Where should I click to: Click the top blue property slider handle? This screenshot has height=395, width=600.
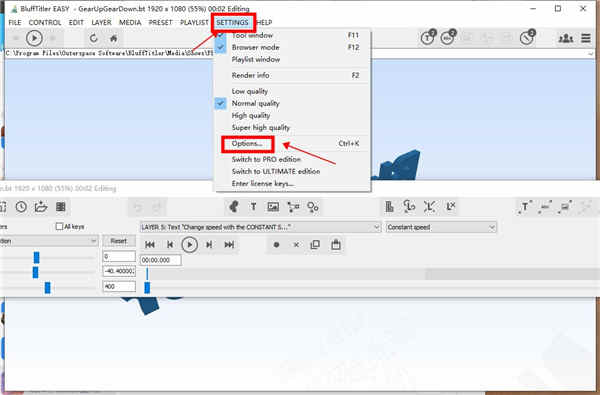[36, 258]
